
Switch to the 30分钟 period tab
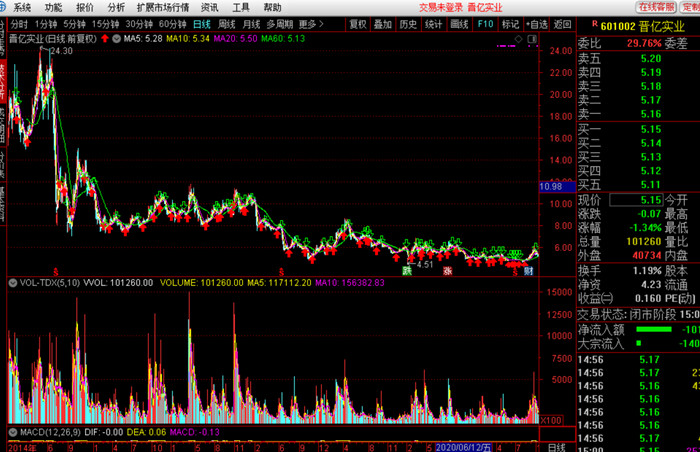click(139, 24)
